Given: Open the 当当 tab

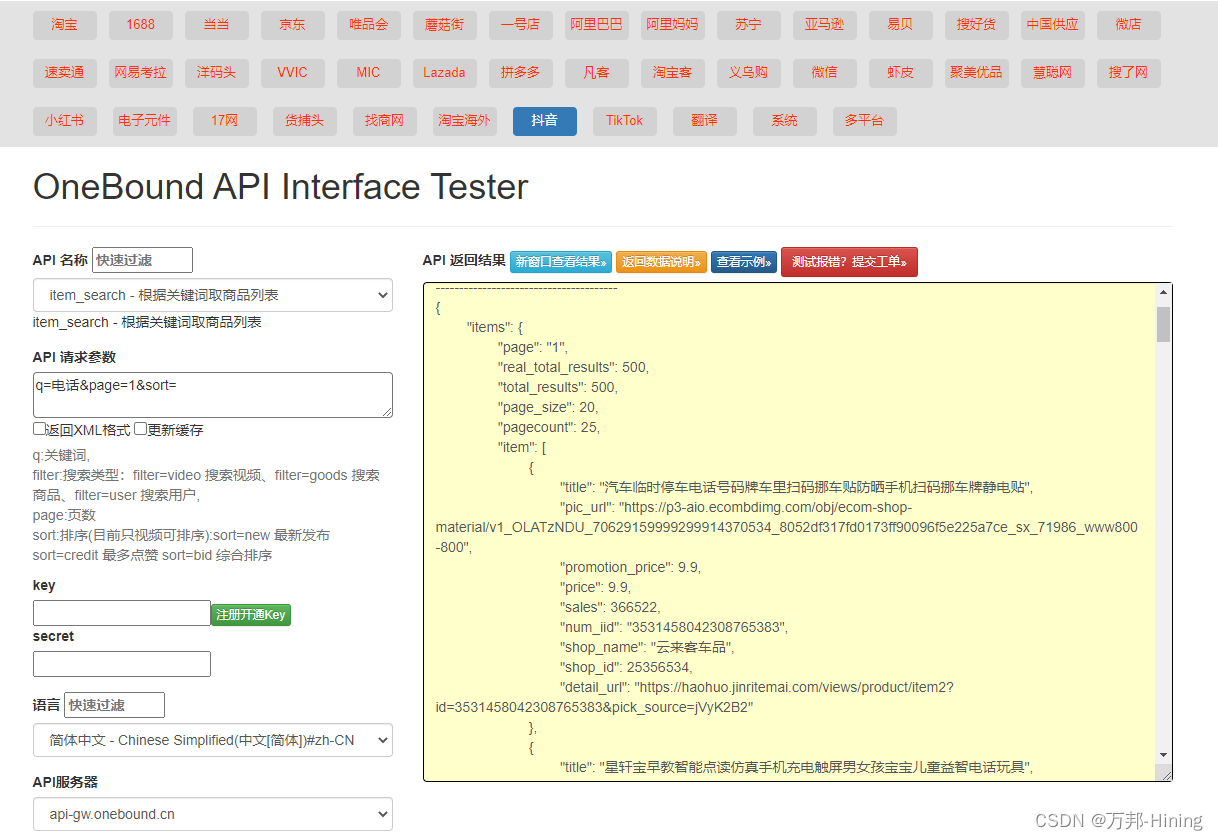Looking at the screenshot, I should pos(217,25).
